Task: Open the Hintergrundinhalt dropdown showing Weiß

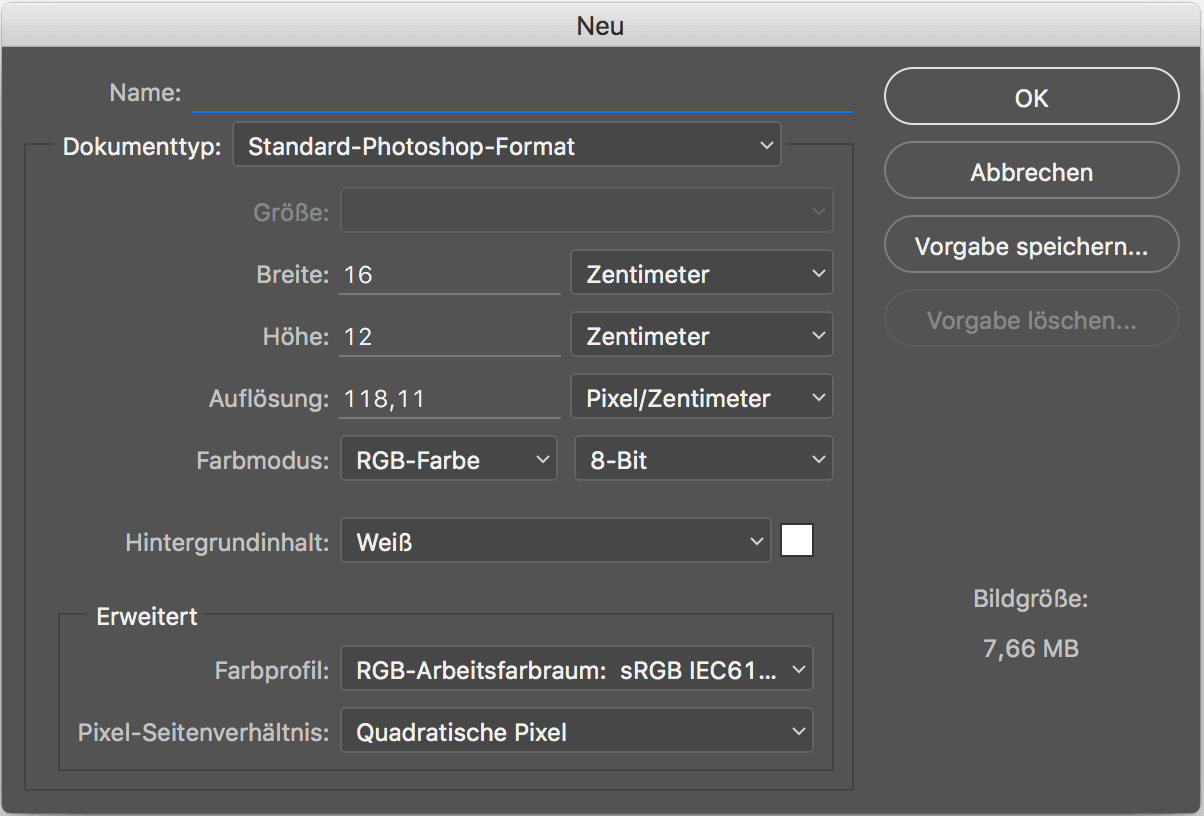Action: [x=555, y=540]
